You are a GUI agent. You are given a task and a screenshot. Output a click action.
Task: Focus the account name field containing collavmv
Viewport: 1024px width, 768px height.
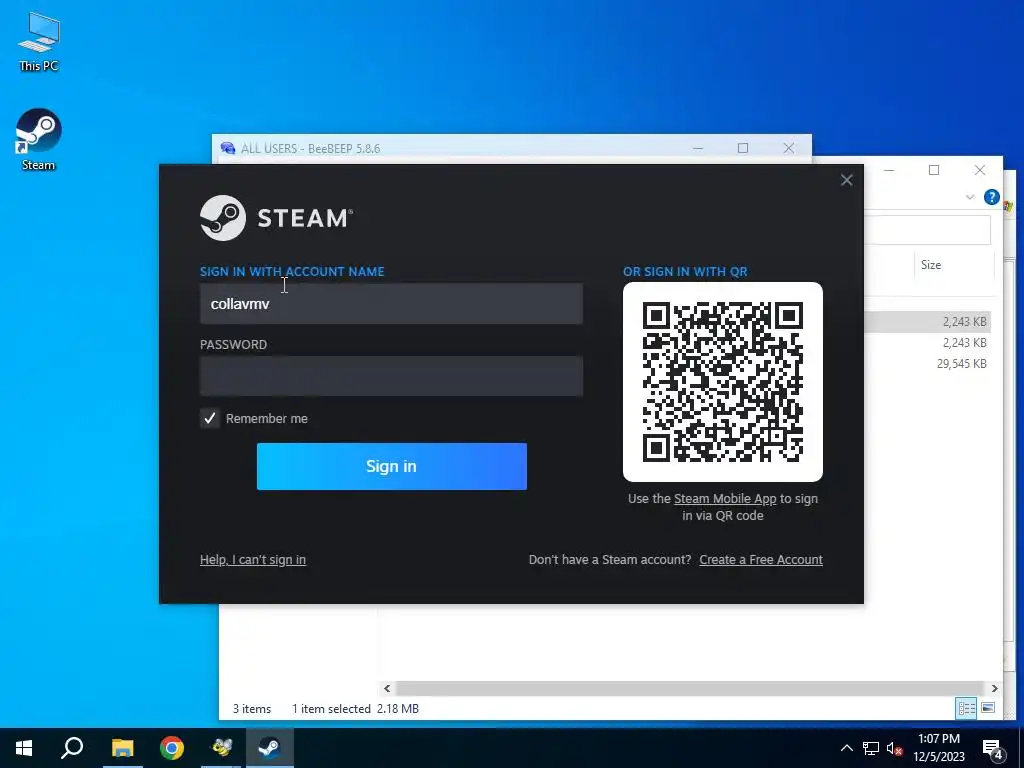tap(391, 304)
